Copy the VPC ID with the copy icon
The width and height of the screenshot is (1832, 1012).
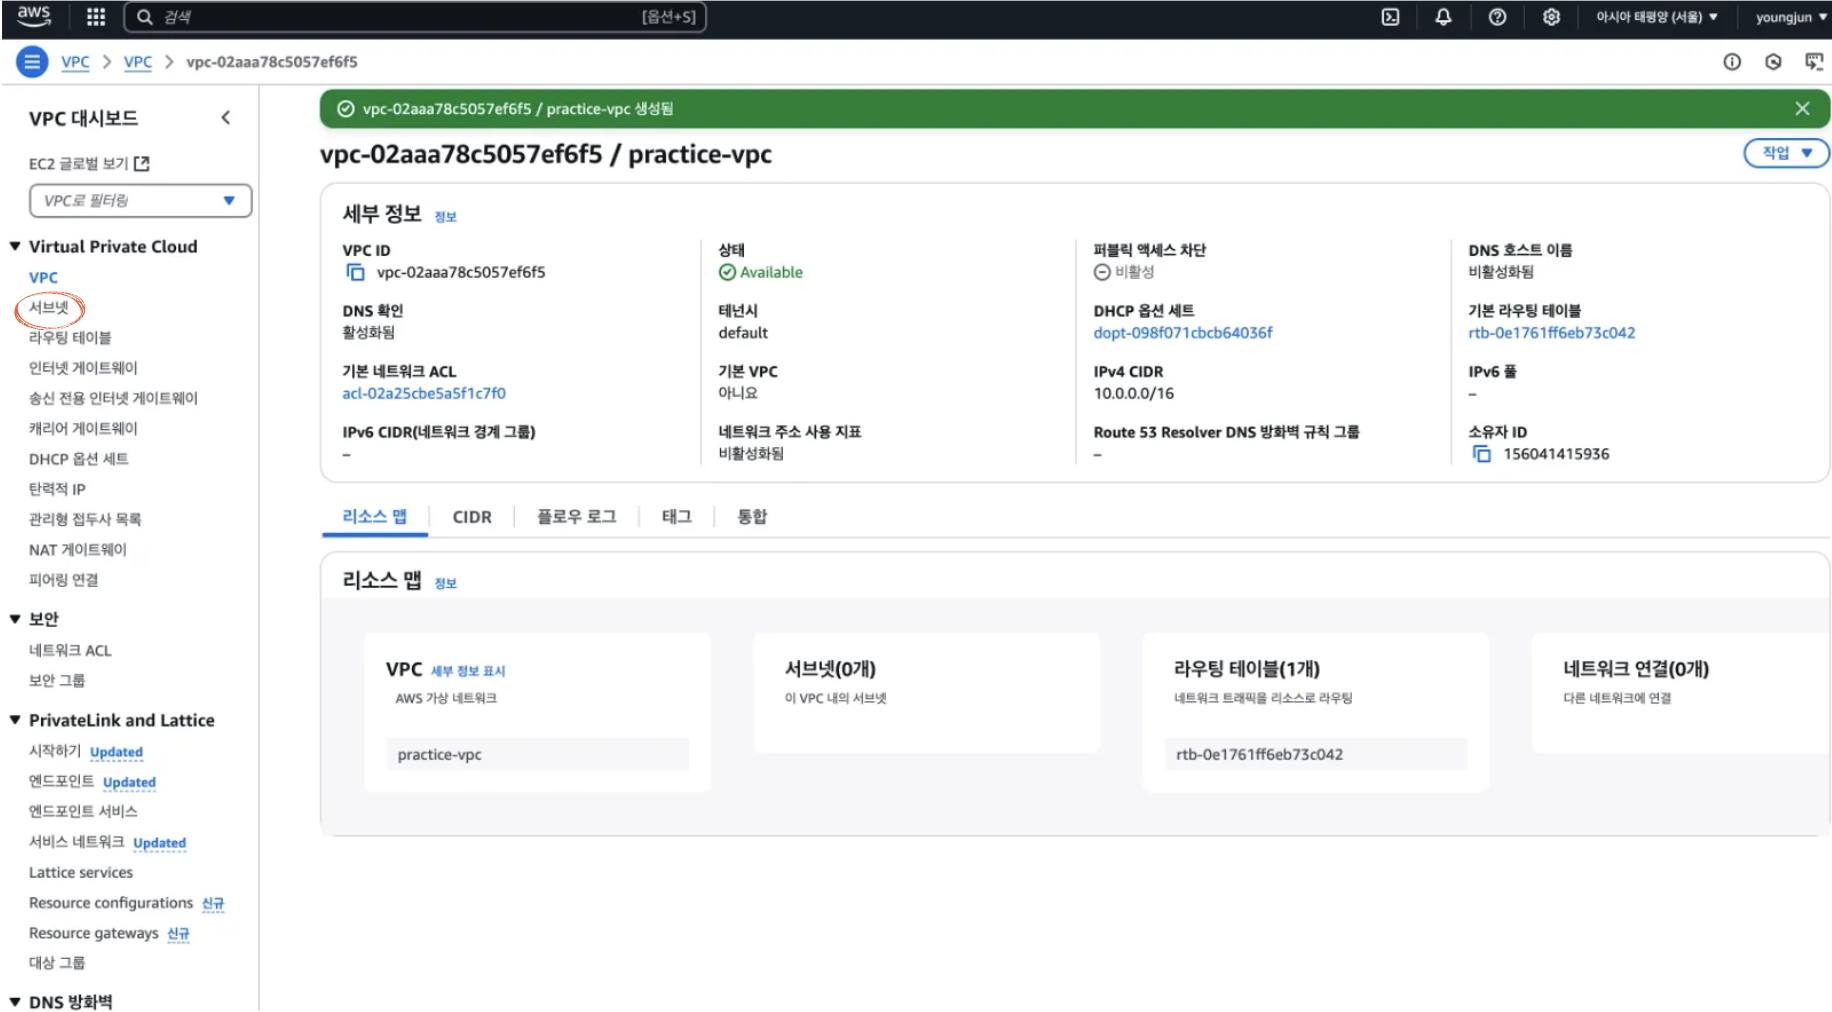pyautogui.click(x=355, y=272)
